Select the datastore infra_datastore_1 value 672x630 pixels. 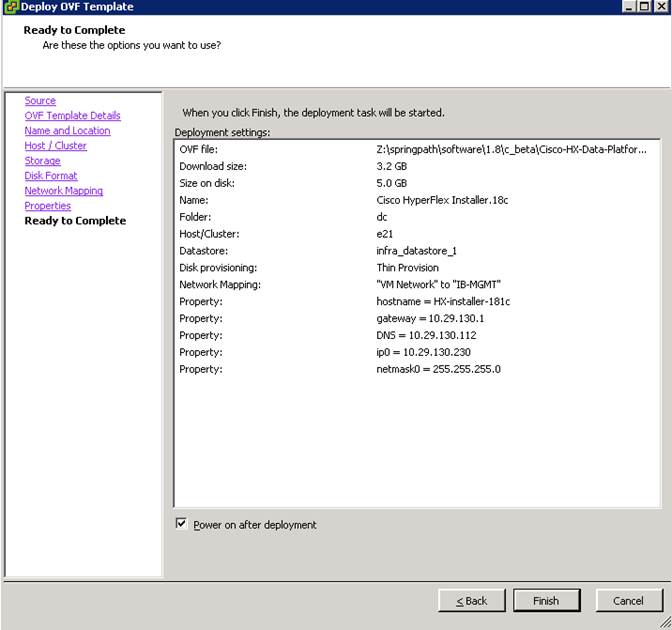[417, 251]
